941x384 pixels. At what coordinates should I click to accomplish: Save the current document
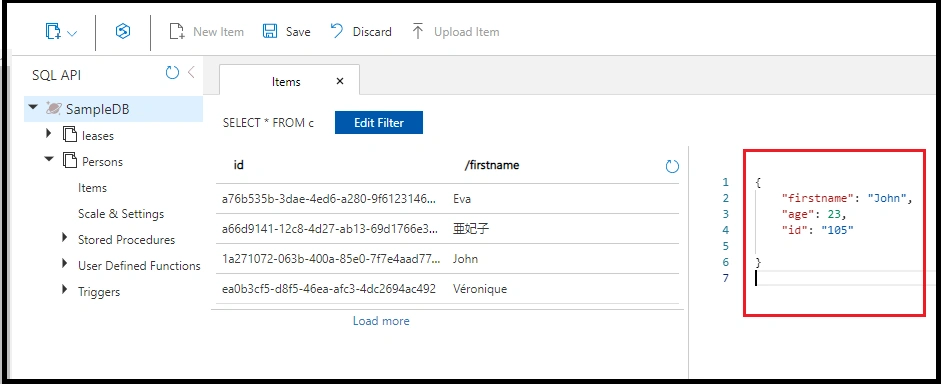point(286,32)
